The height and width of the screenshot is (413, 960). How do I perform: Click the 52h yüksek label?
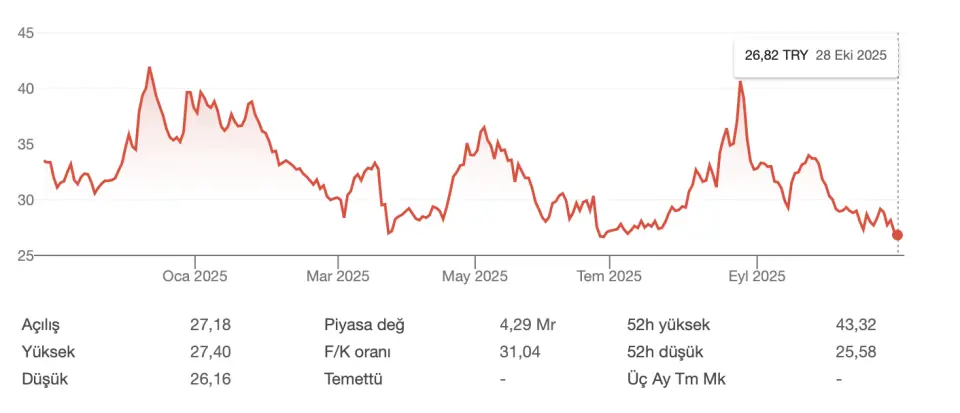668,325
